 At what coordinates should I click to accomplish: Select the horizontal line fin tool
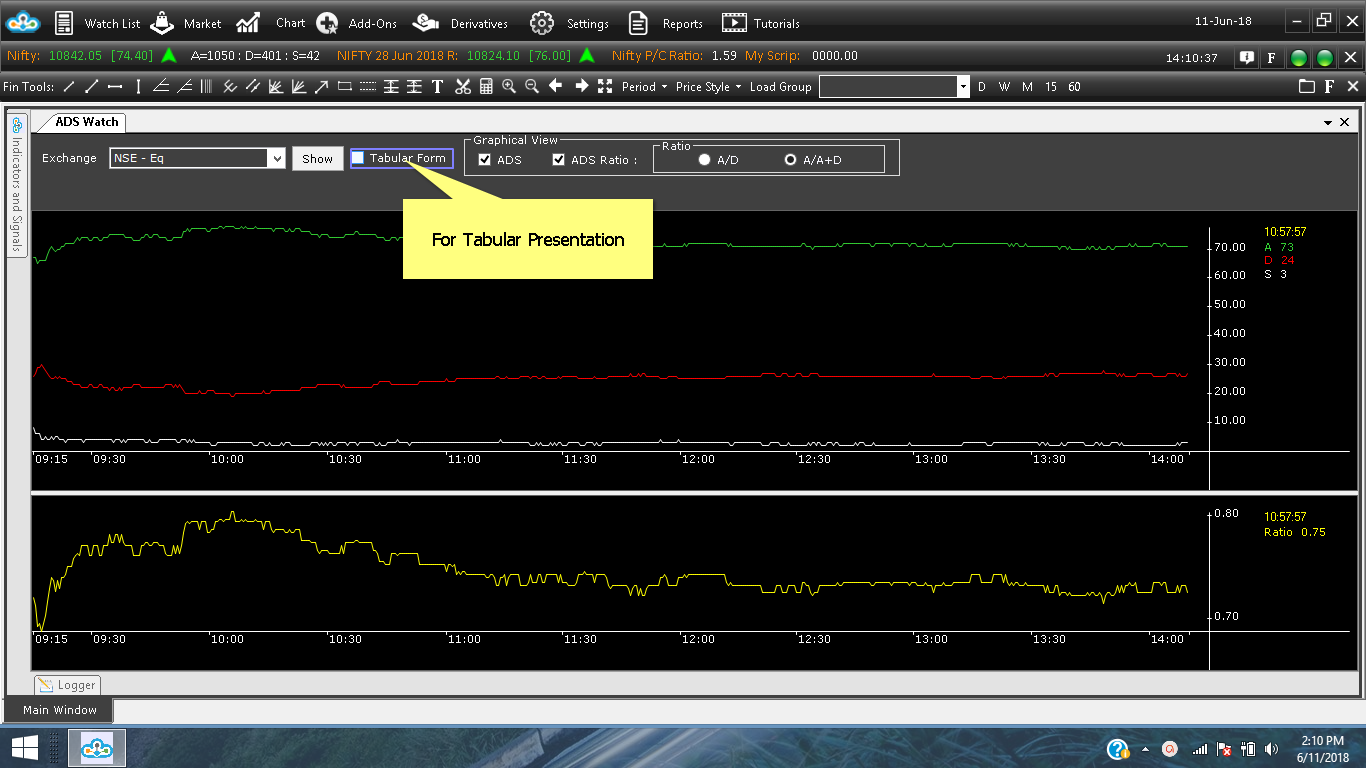115,87
